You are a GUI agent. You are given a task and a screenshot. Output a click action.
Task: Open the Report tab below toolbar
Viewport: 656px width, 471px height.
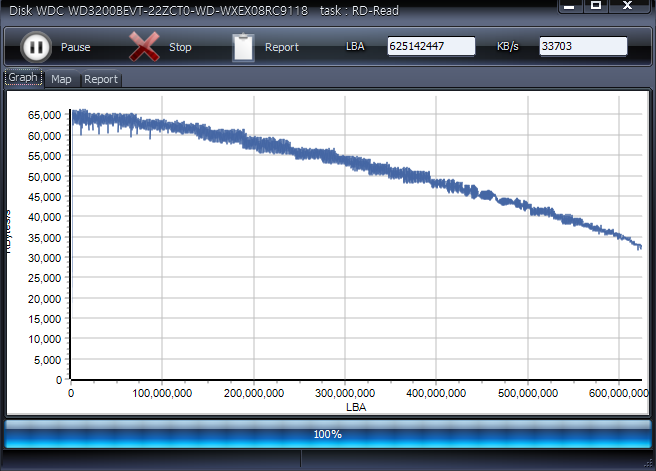click(x=101, y=79)
